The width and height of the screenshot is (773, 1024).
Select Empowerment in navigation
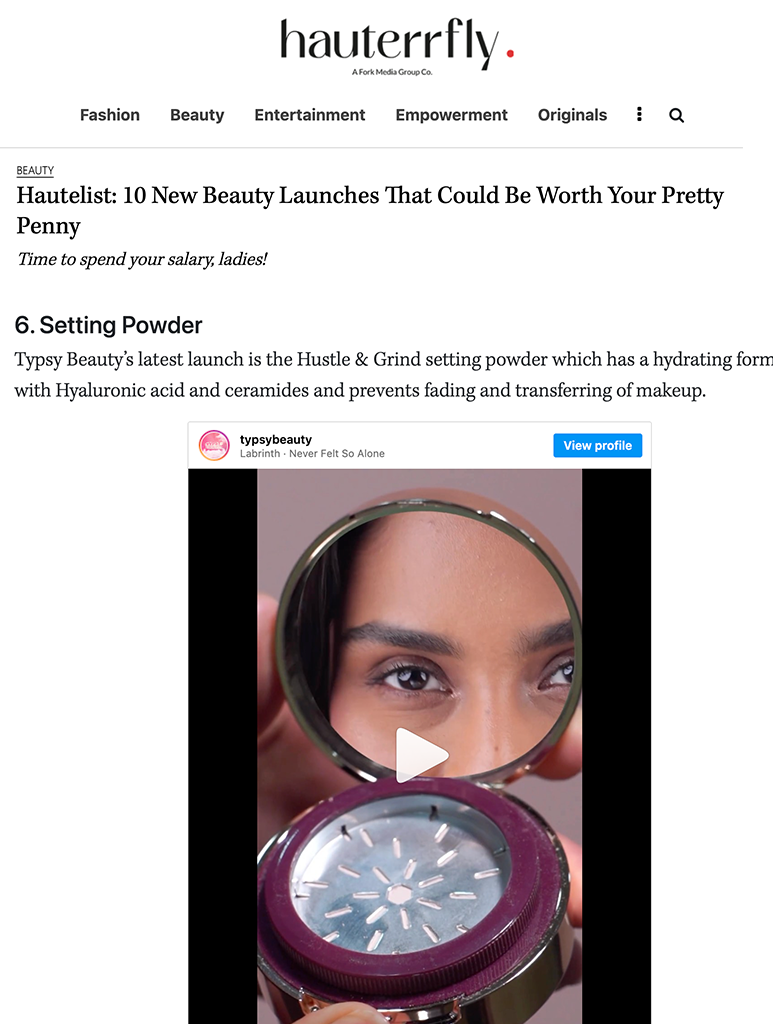451,115
